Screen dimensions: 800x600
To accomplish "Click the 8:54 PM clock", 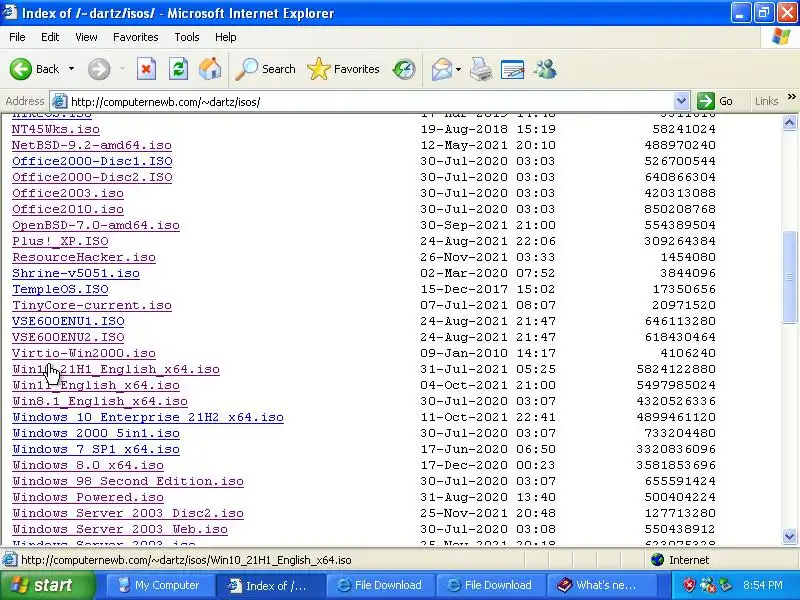I will 763,585.
